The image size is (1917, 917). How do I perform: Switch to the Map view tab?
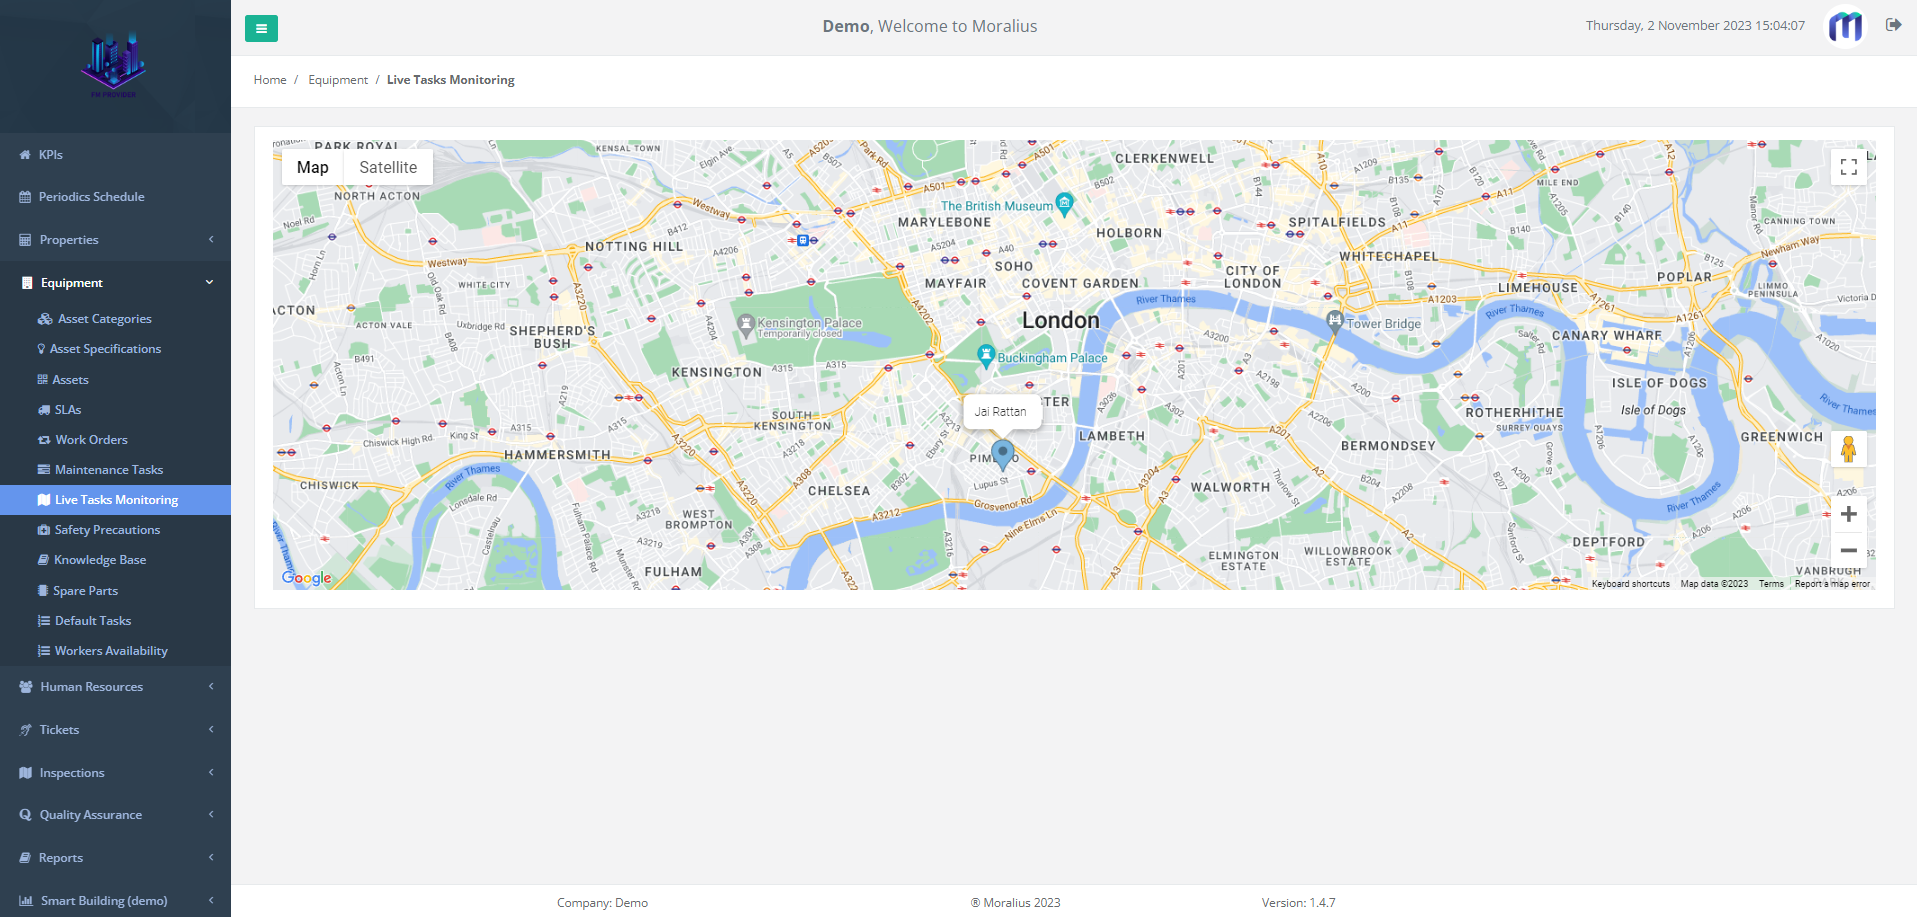pos(312,167)
